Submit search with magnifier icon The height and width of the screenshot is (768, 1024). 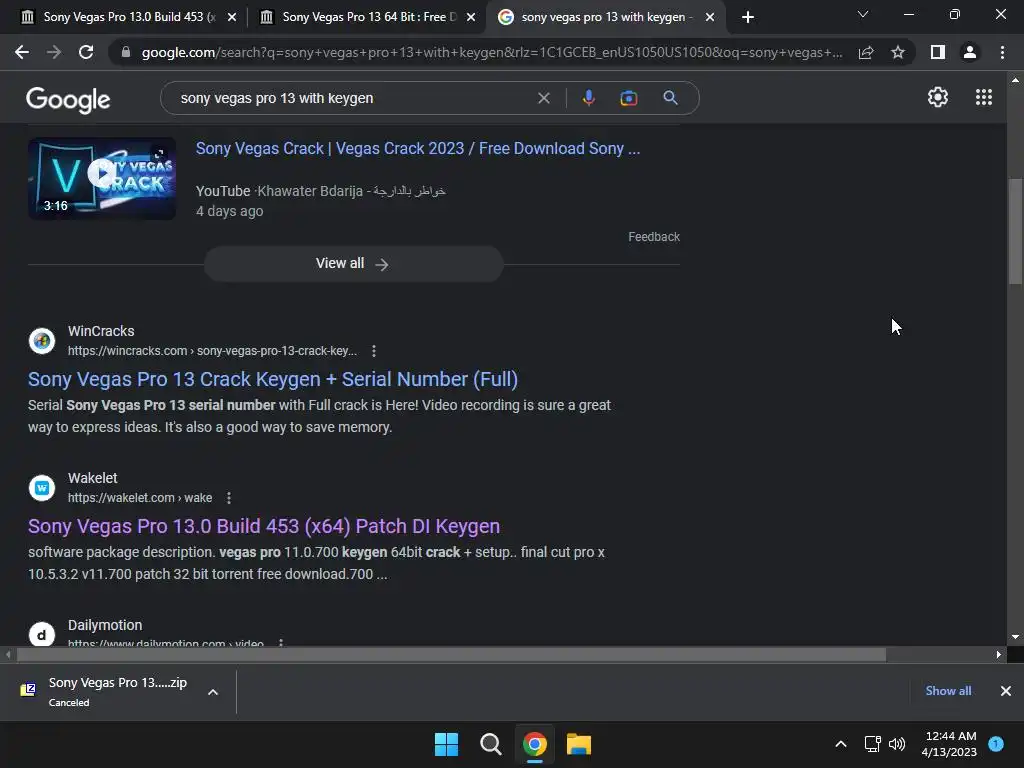[670, 98]
